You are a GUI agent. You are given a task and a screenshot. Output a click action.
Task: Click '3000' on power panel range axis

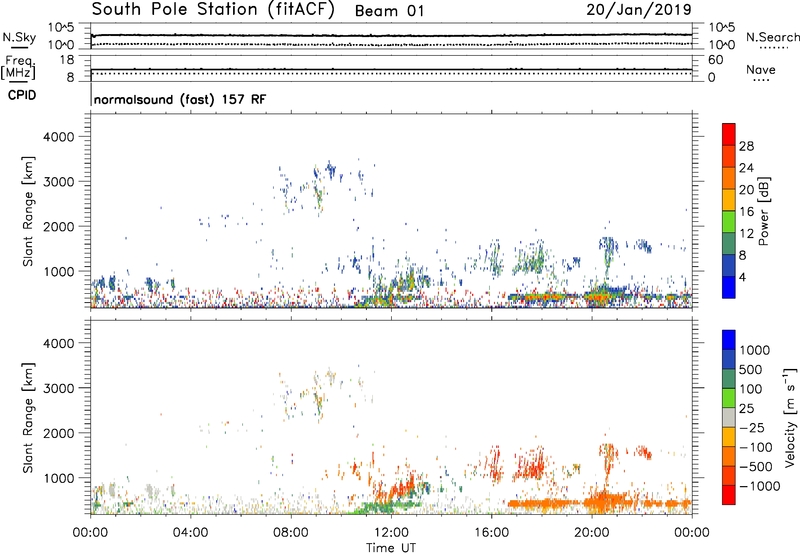point(58,182)
